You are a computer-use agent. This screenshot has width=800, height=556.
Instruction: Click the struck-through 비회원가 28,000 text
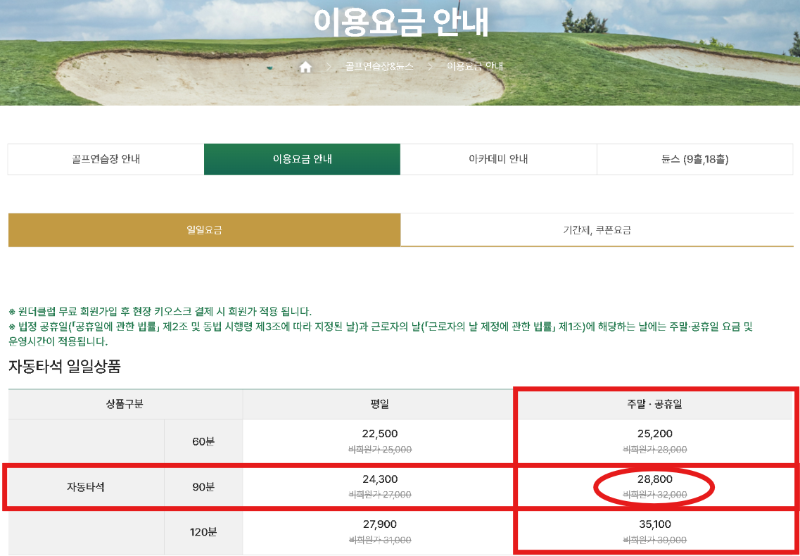655,449
